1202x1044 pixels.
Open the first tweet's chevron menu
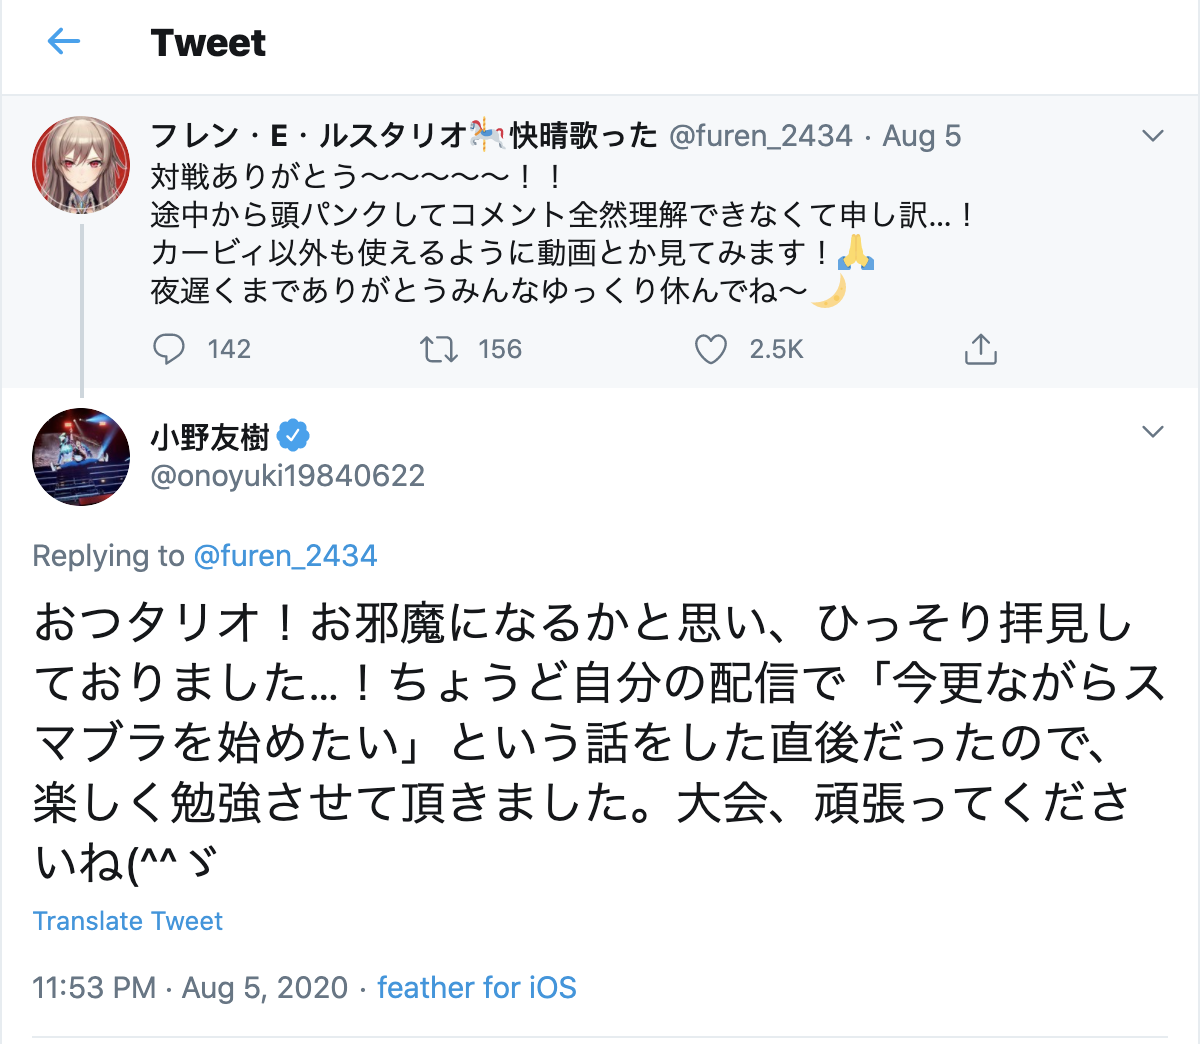tap(1153, 136)
